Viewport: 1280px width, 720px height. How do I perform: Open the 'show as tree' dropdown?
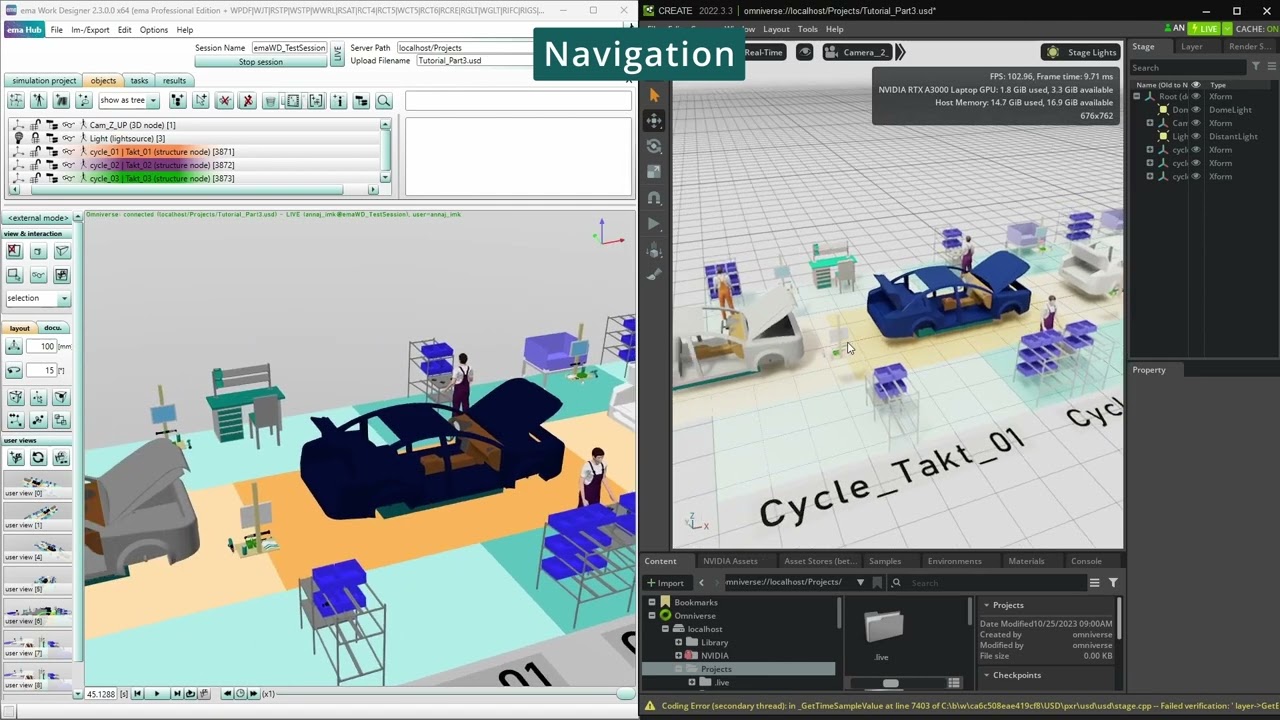[127, 101]
